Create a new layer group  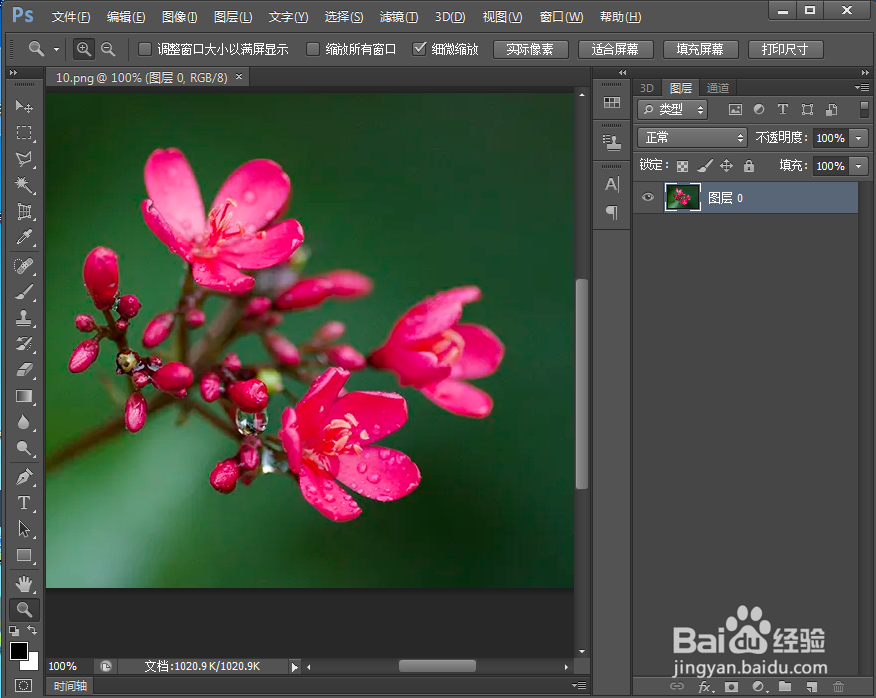(785, 686)
